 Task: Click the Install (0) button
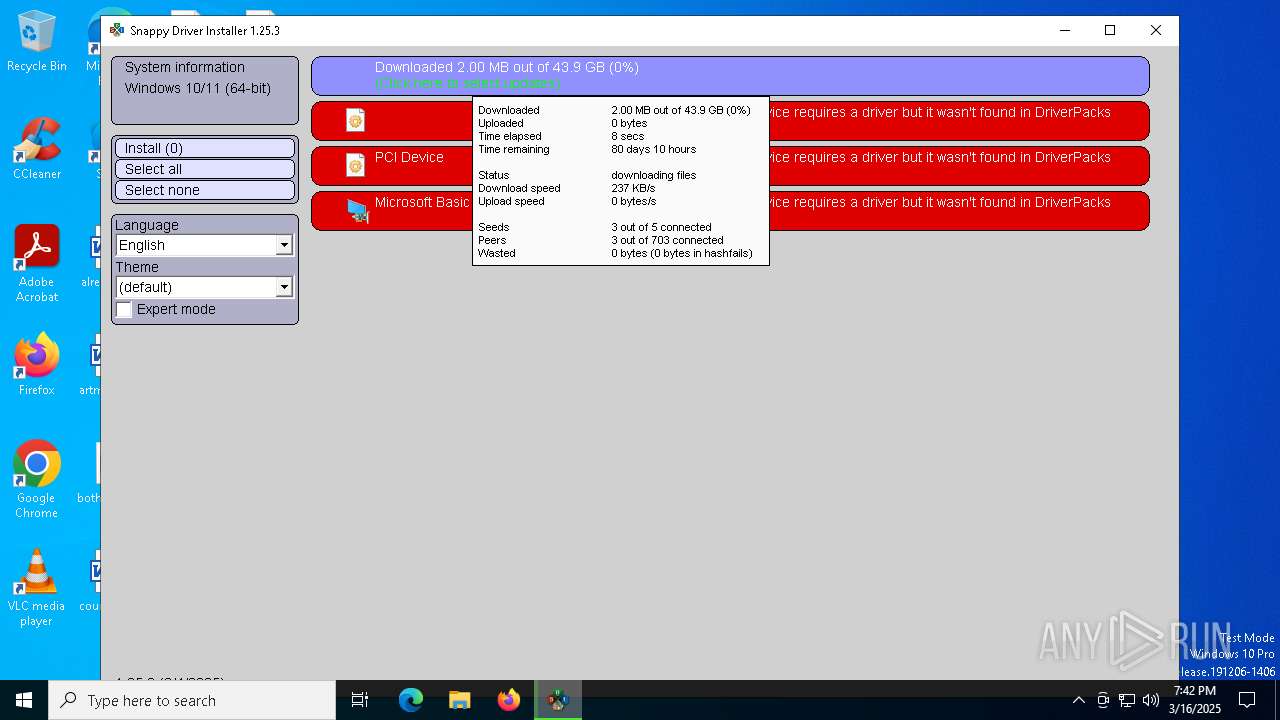tap(205, 148)
